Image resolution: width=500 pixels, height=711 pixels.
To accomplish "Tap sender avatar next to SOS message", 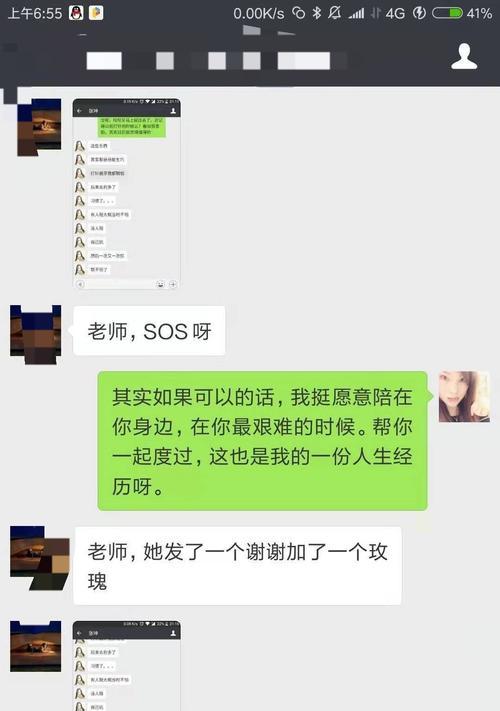I will (x=35, y=335).
